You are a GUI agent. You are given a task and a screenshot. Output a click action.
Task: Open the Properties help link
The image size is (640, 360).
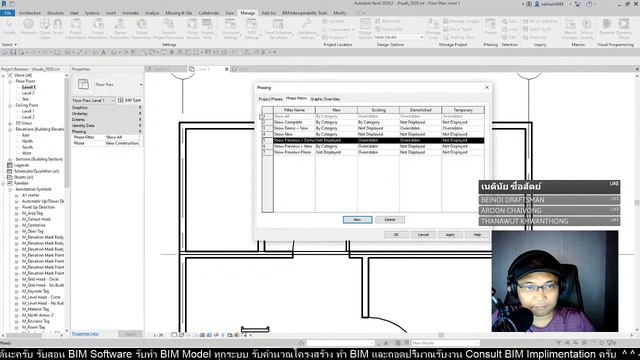pos(85,334)
